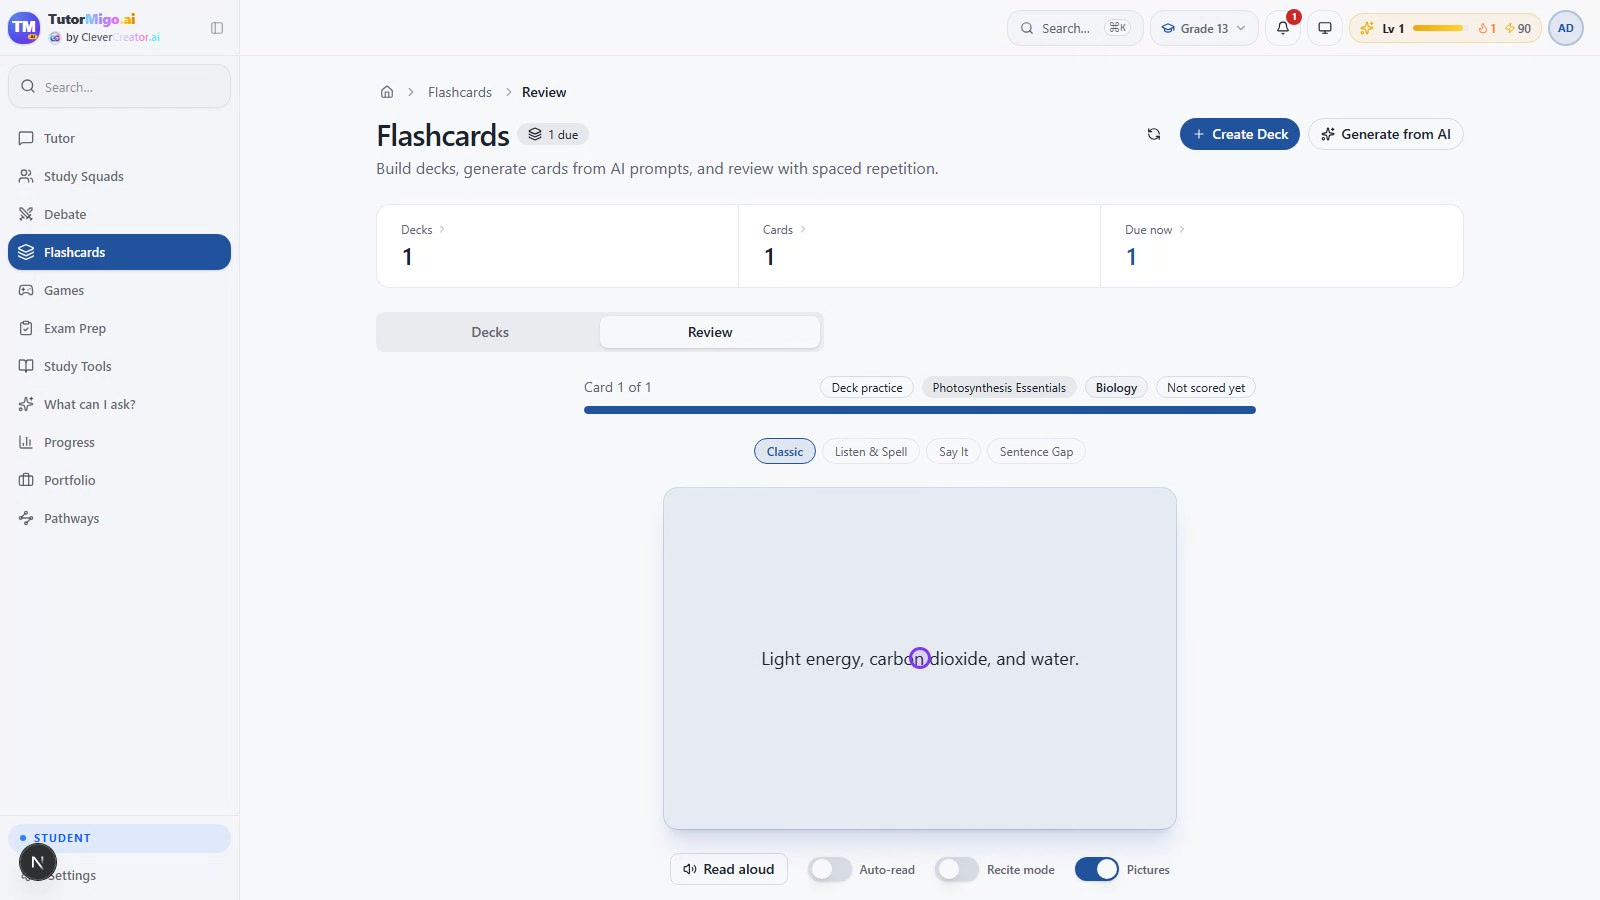The width and height of the screenshot is (1600, 900).
Task: Turn on Recite mode toggle
Action: (x=957, y=869)
